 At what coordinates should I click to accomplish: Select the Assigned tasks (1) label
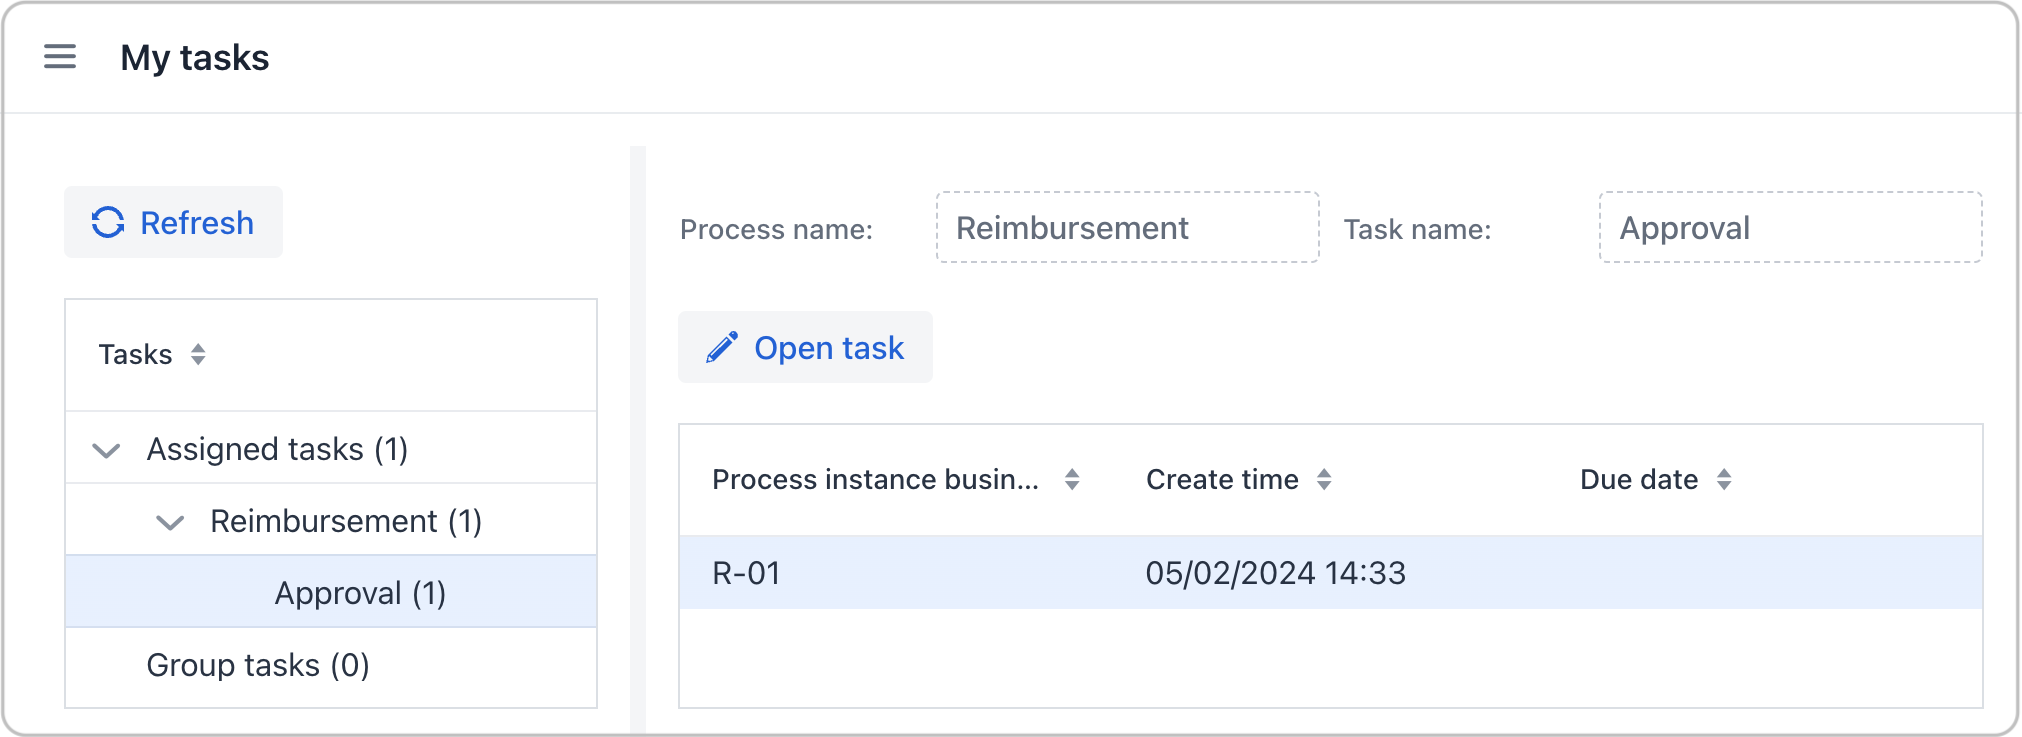click(x=277, y=450)
